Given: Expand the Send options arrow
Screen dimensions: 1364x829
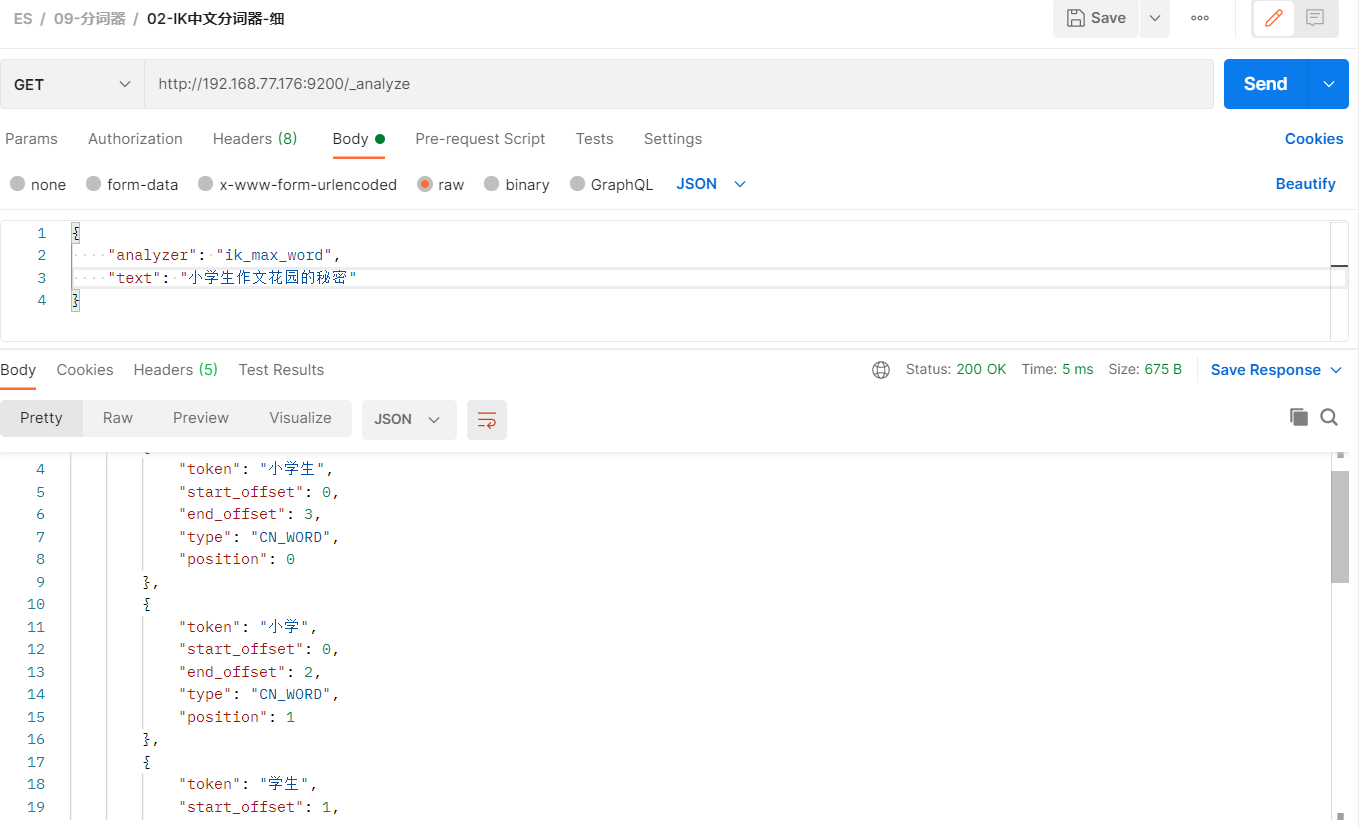Looking at the screenshot, I should point(1328,84).
